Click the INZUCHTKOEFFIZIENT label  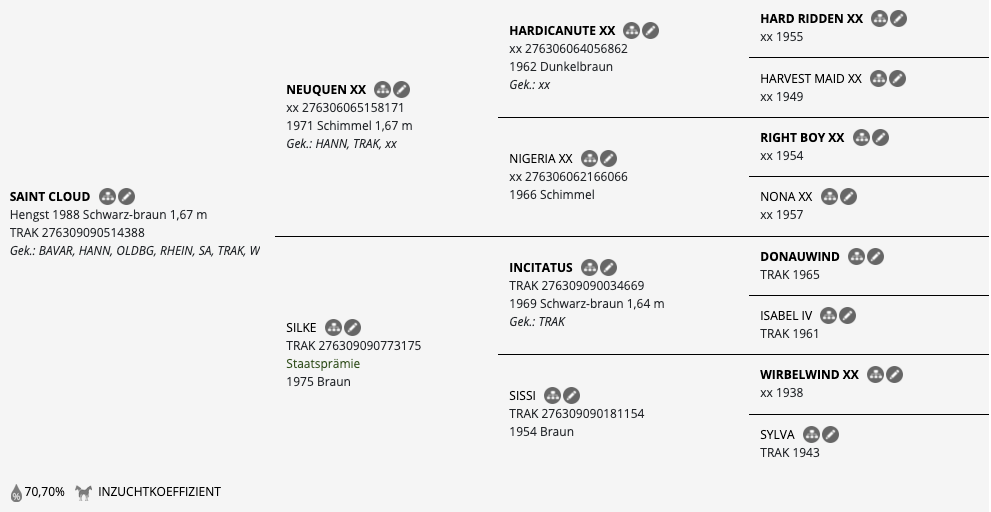(x=159, y=492)
